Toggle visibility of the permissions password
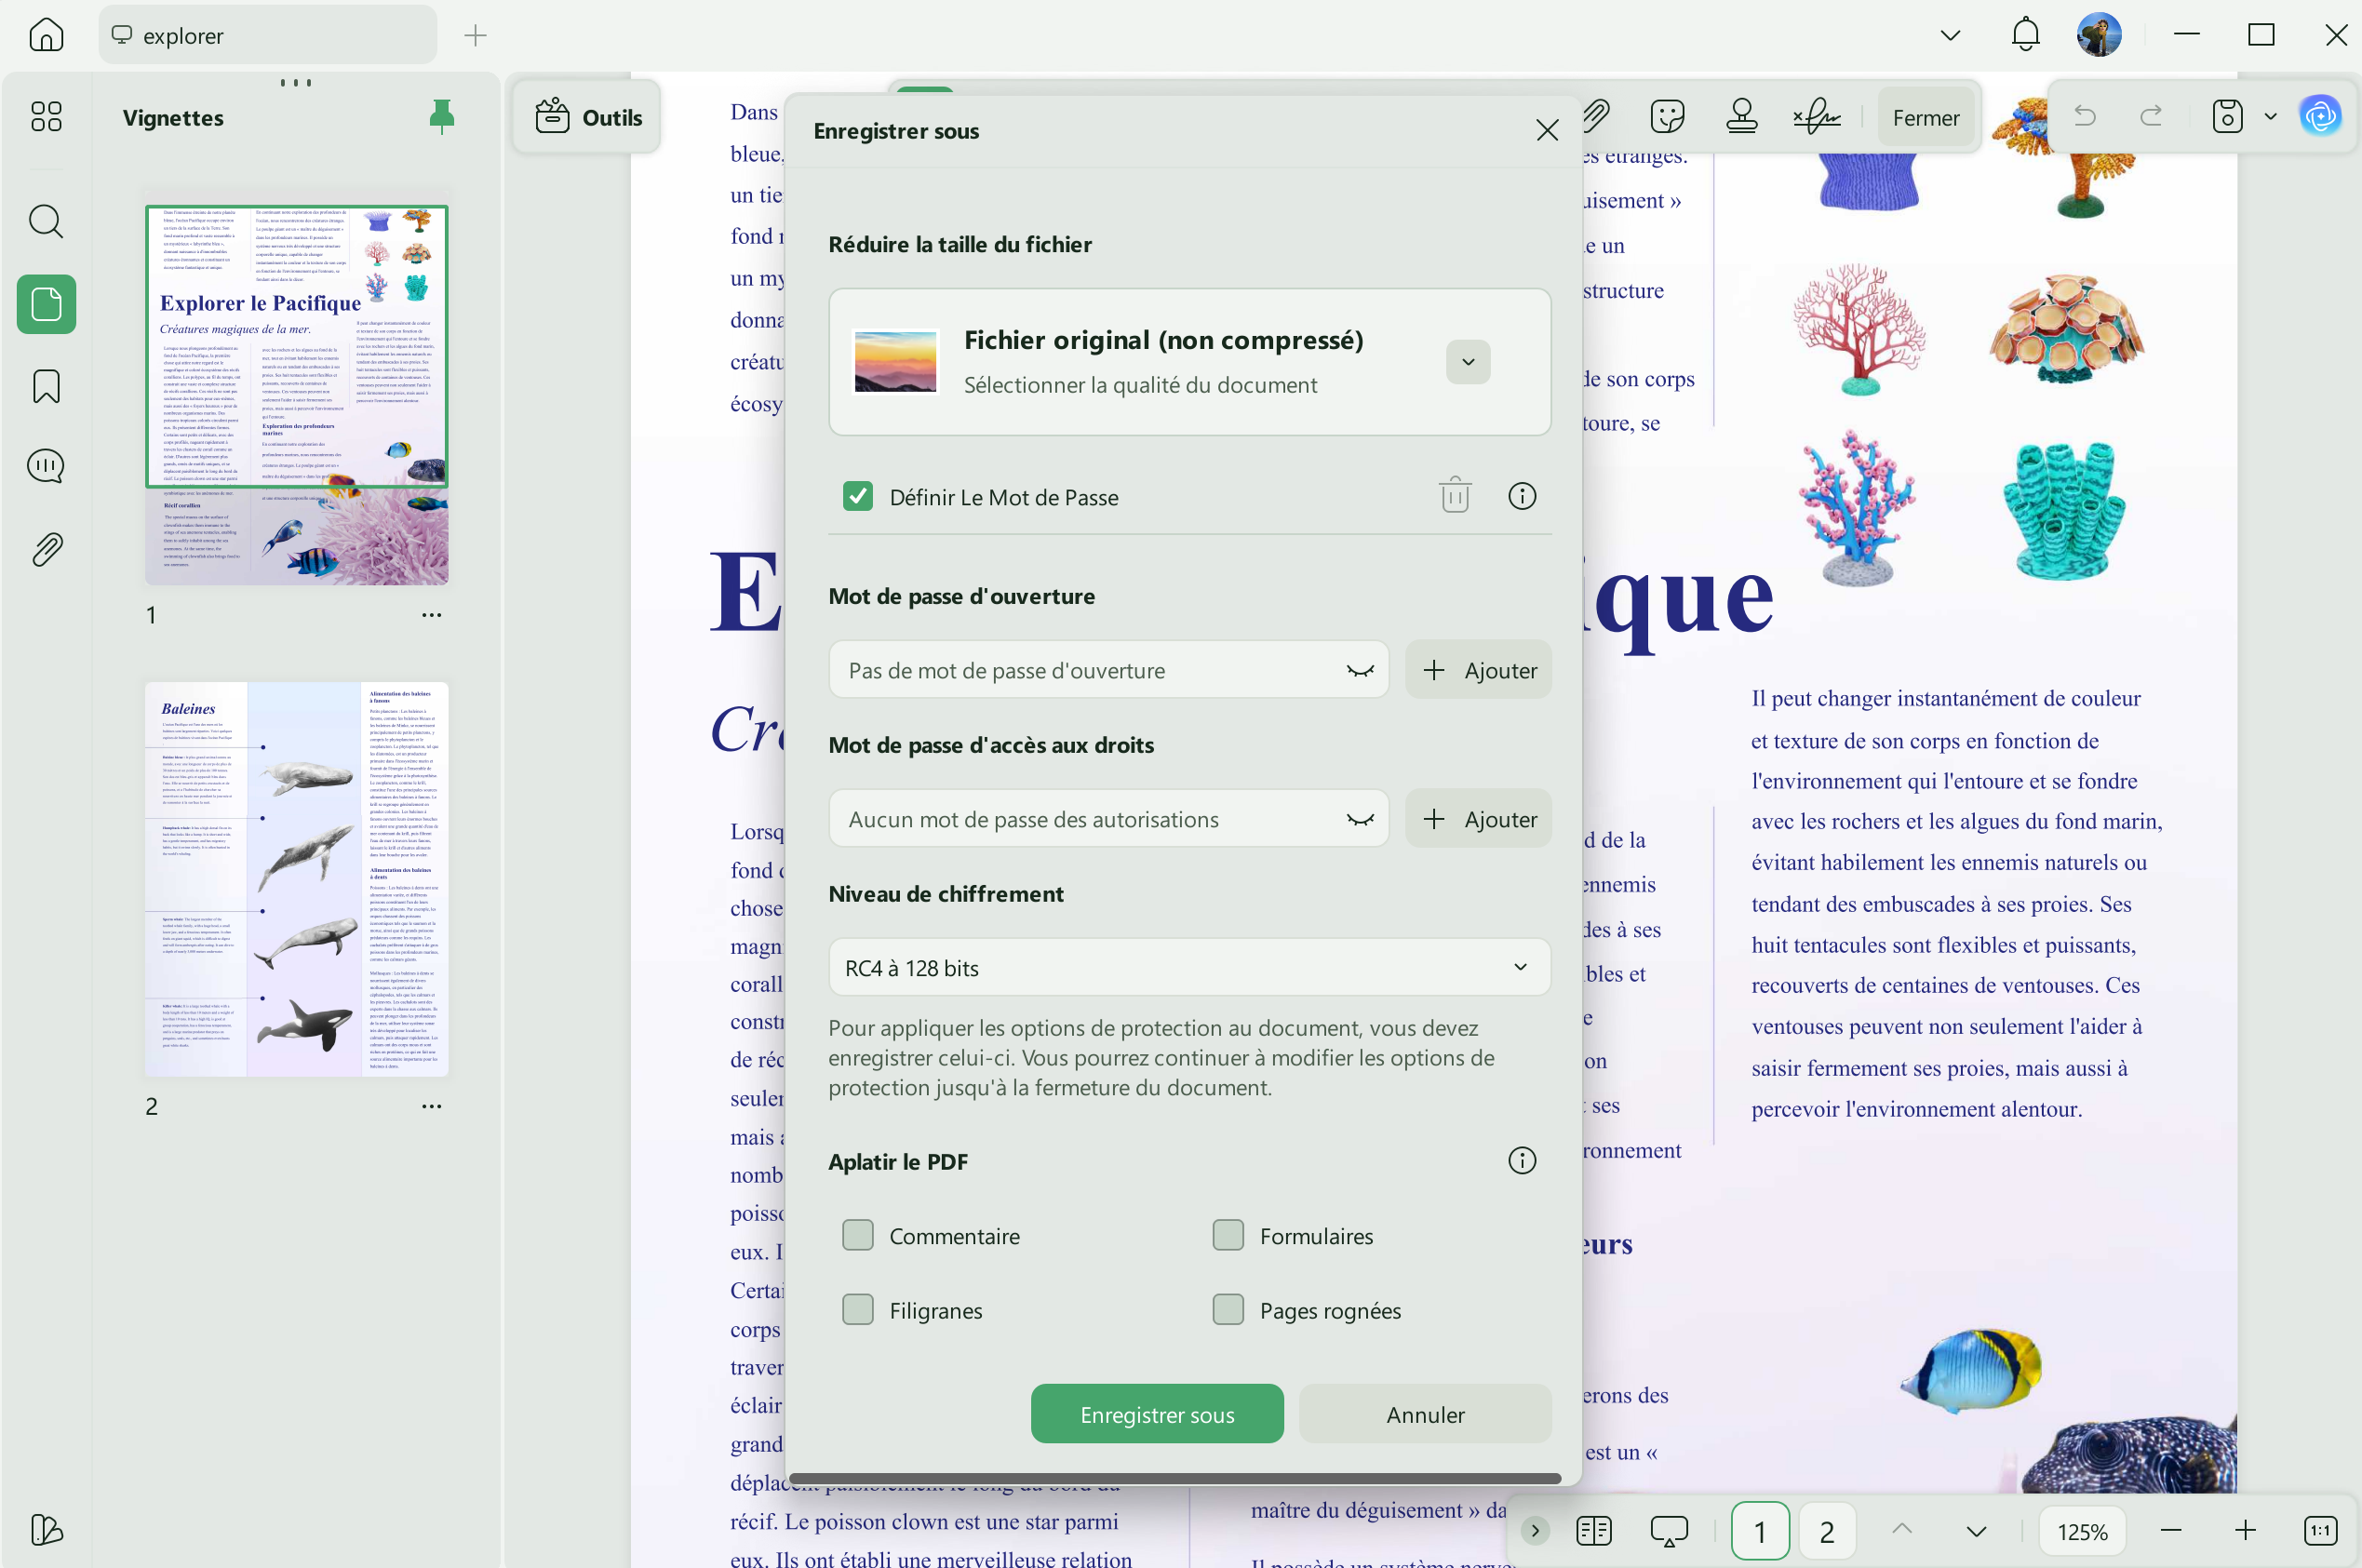This screenshot has width=2362, height=1568. point(1360,819)
